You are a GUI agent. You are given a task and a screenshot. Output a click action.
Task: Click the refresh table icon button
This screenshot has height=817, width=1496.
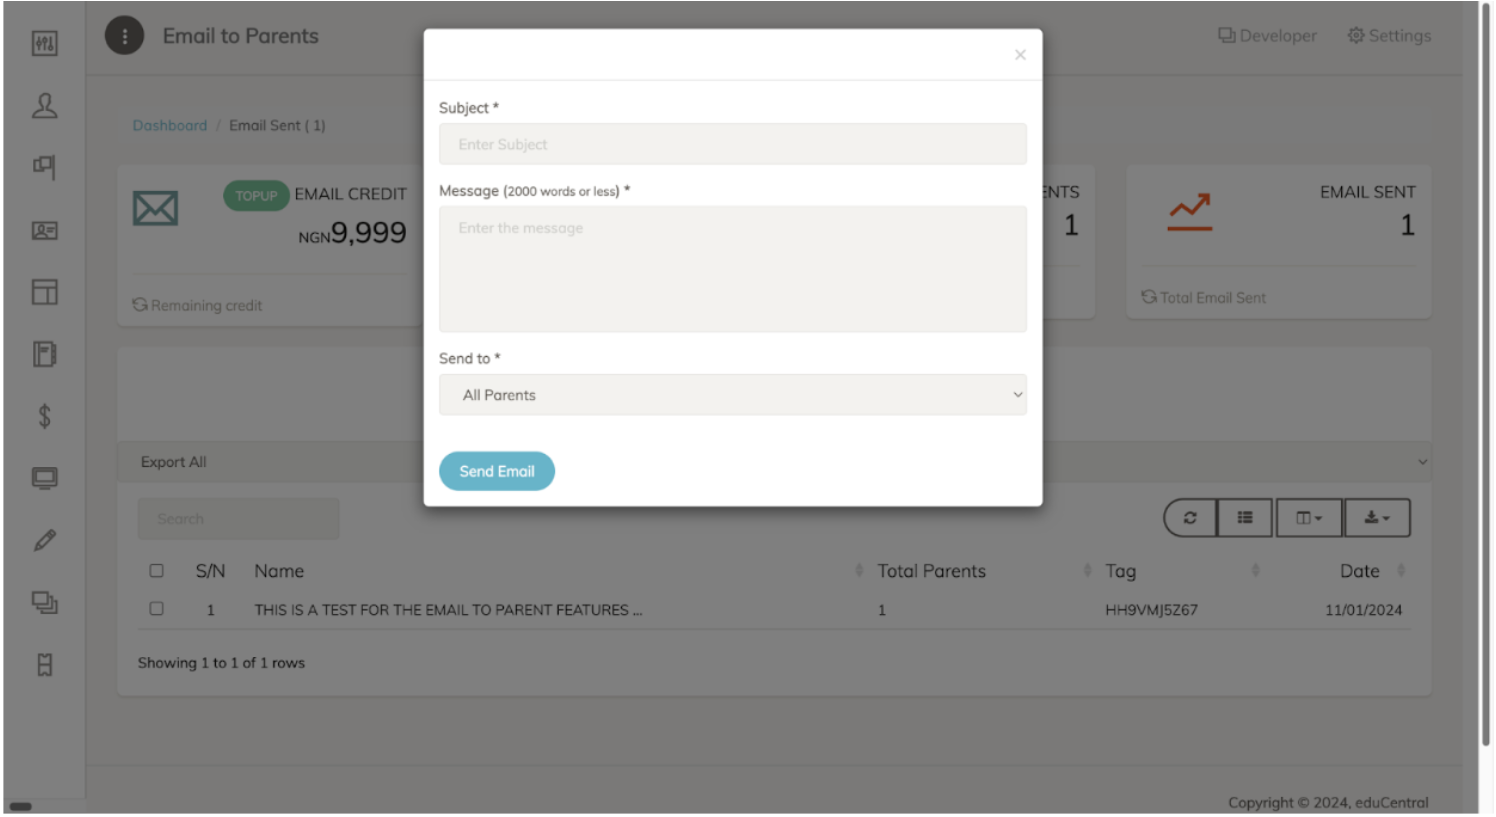click(x=1190, y=518)
